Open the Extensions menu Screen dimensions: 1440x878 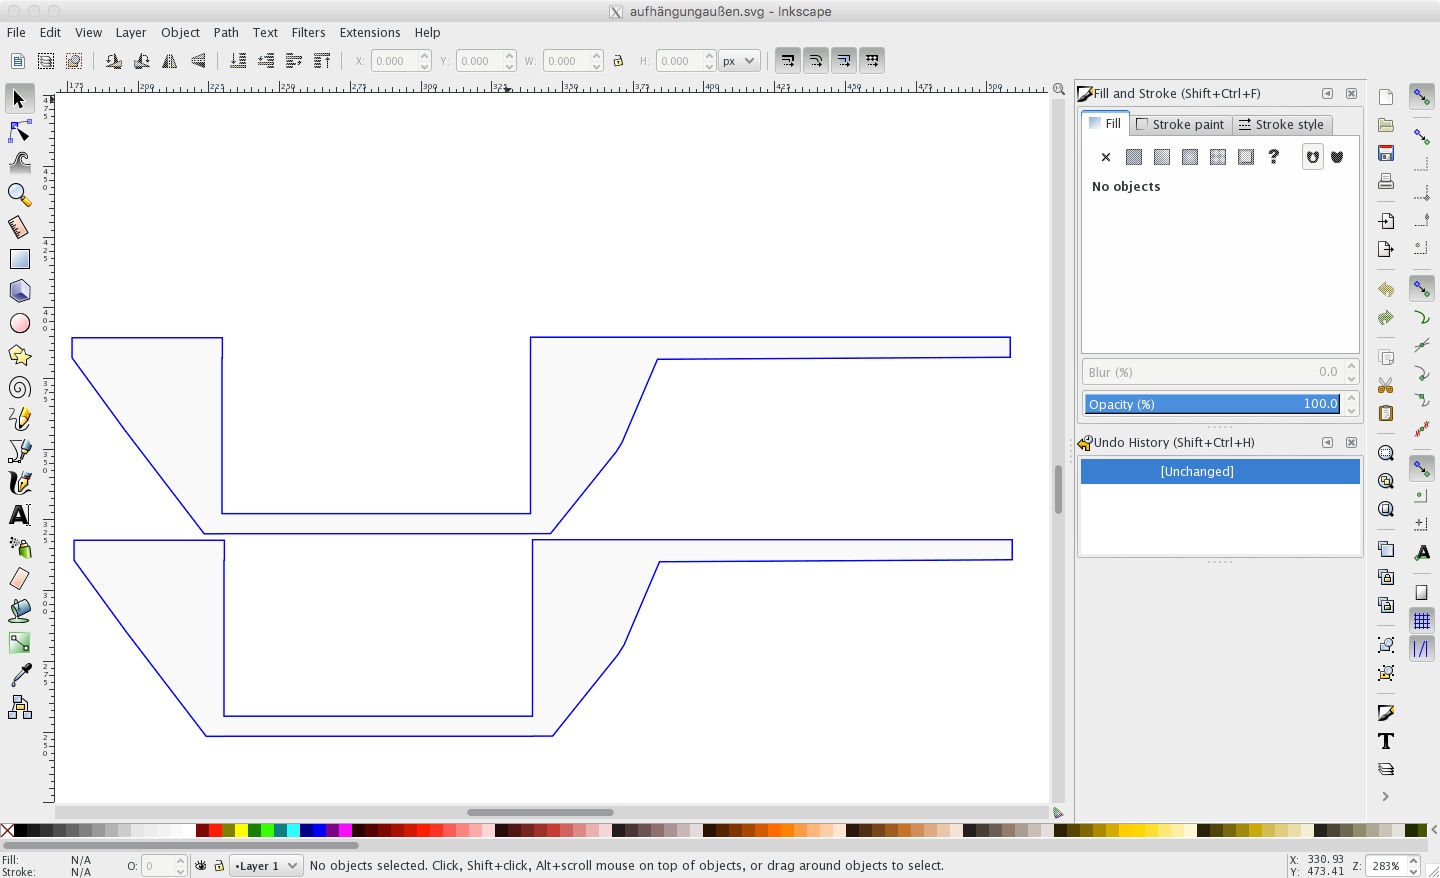point(370,33)
